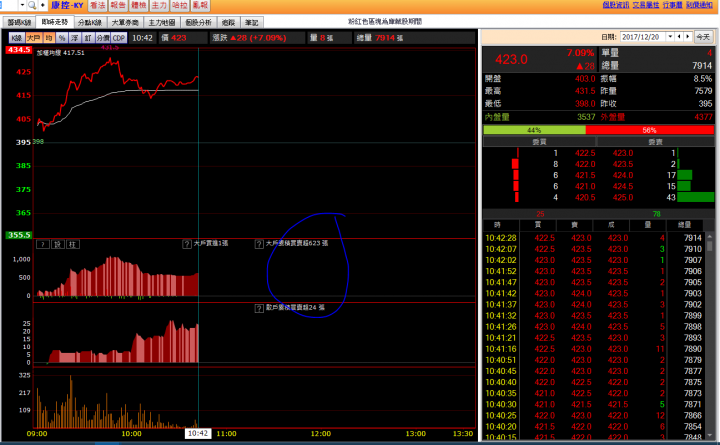Follow the 行事曆 link

[x=673, y=5]
